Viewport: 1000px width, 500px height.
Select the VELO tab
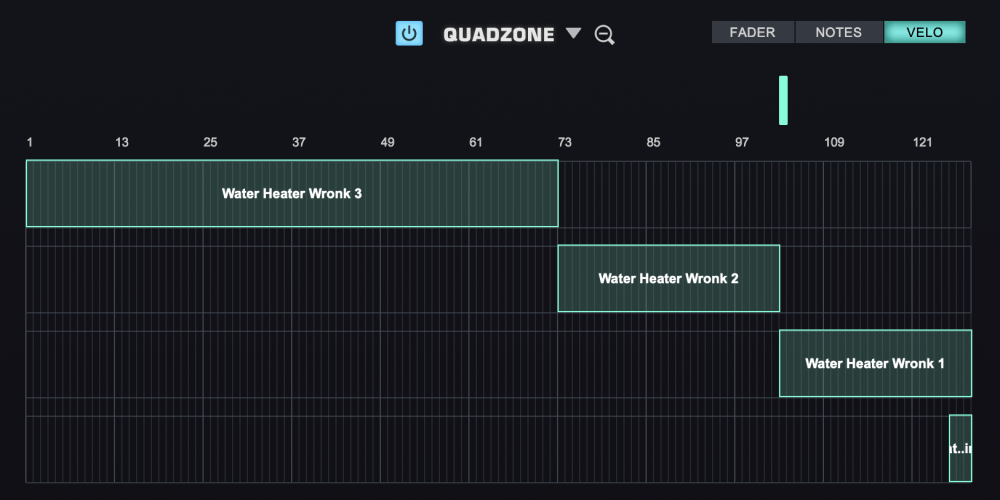pyautogui.click(x=925, y=32)
